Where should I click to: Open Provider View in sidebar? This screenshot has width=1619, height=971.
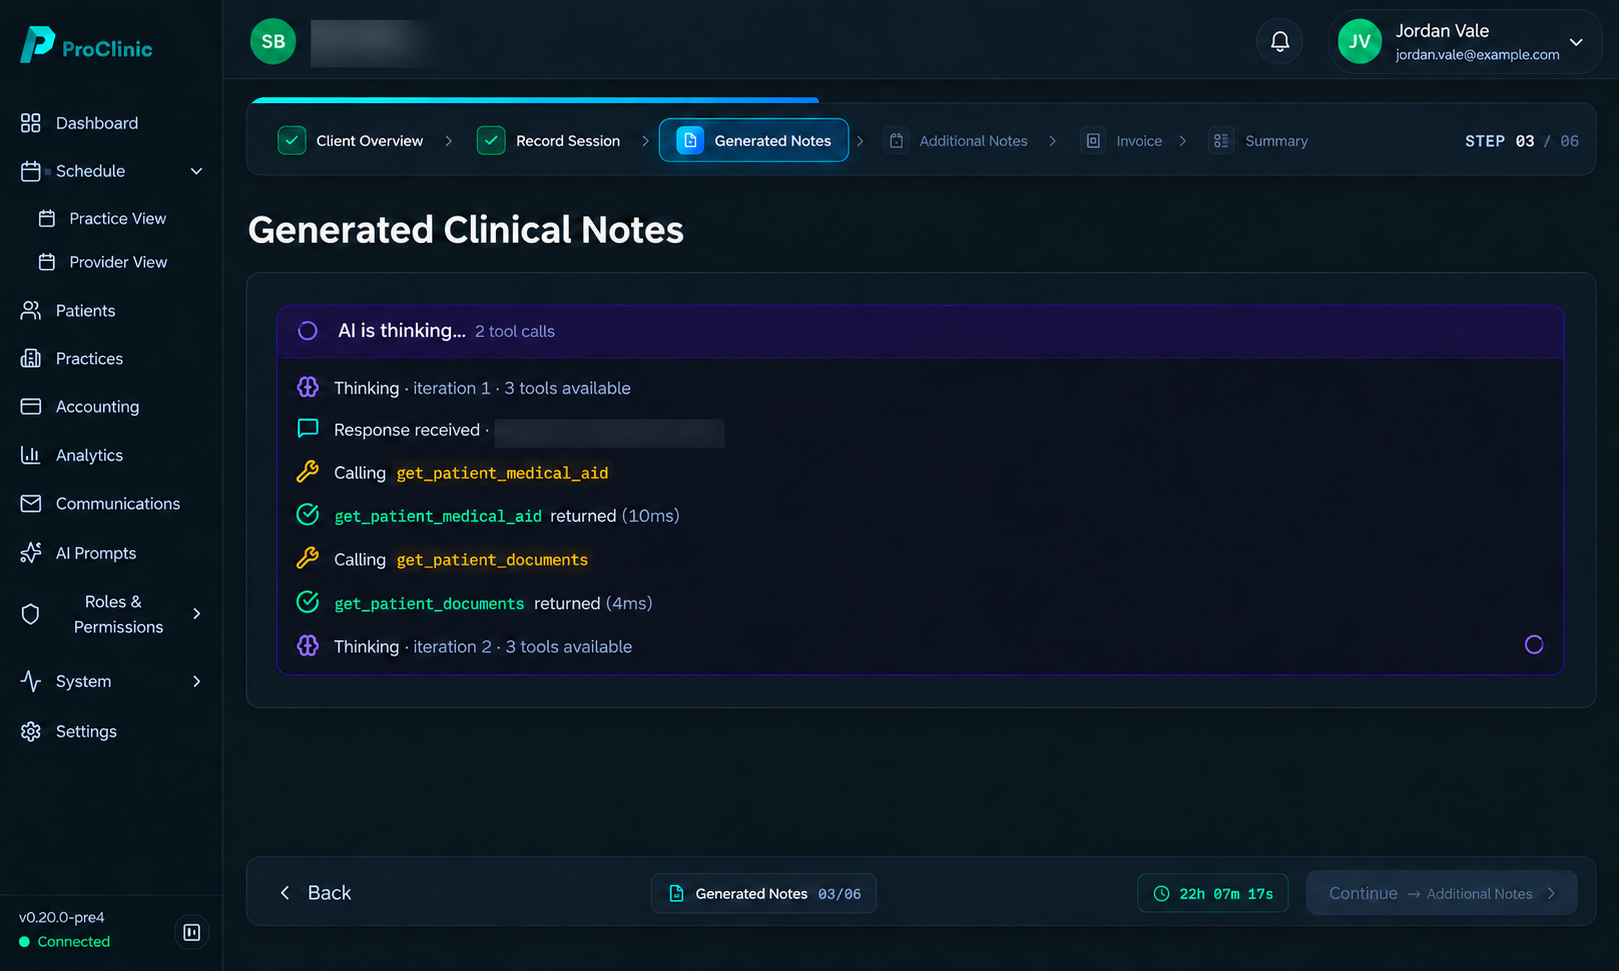click(102, 262)
